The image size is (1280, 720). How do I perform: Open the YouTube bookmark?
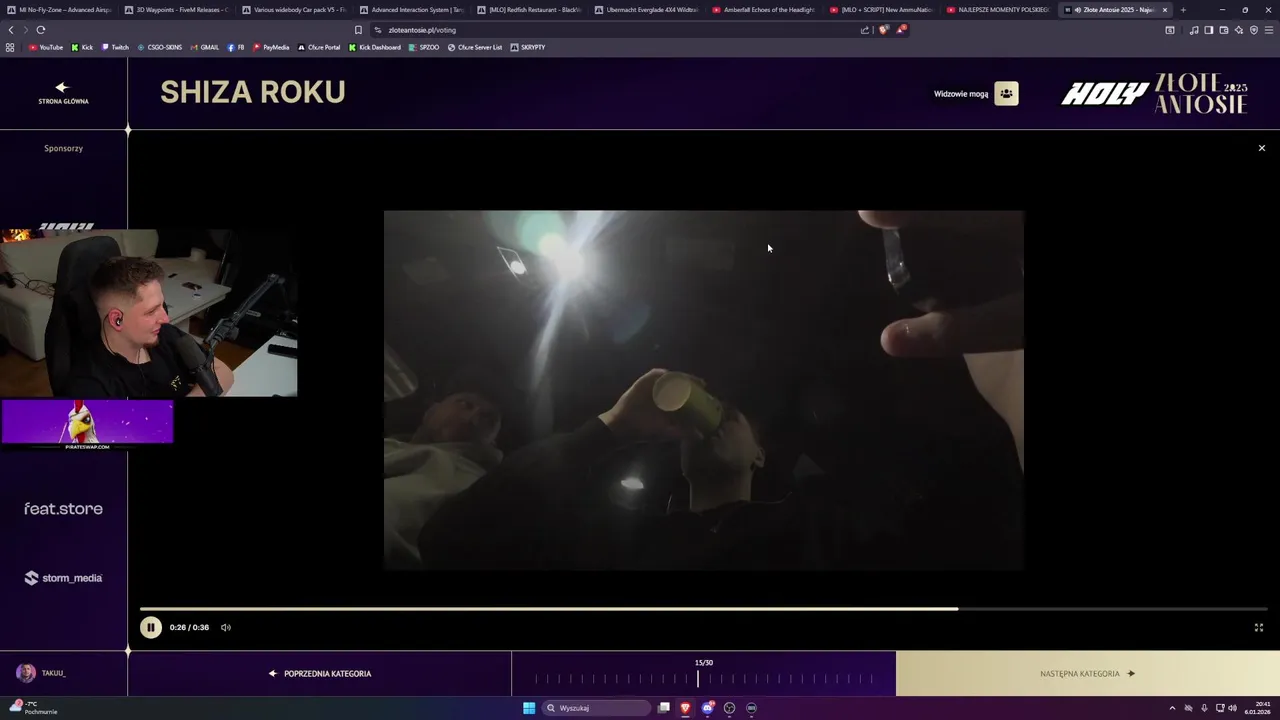click(x=46, y=47)
